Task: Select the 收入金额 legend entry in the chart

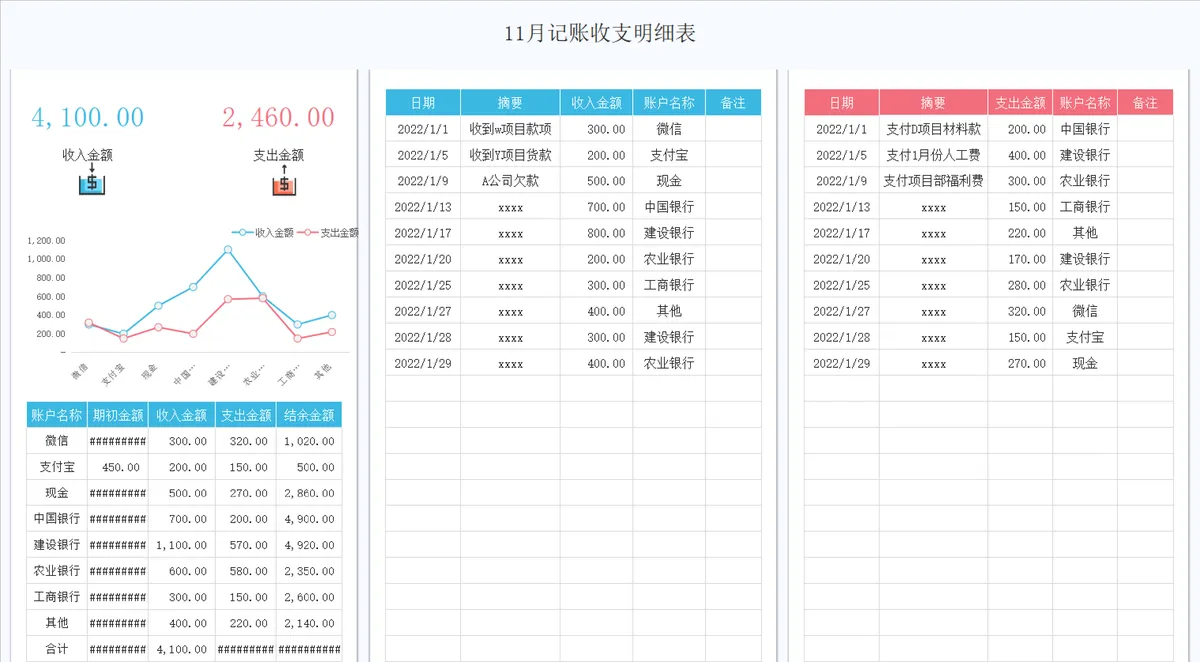Action: [x=262, y=232]
